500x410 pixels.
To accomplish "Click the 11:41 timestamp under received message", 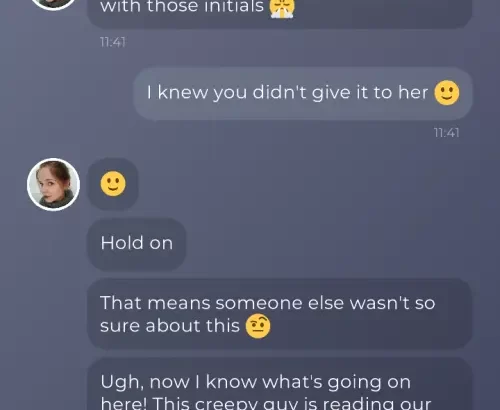I will tap(113, 42).
